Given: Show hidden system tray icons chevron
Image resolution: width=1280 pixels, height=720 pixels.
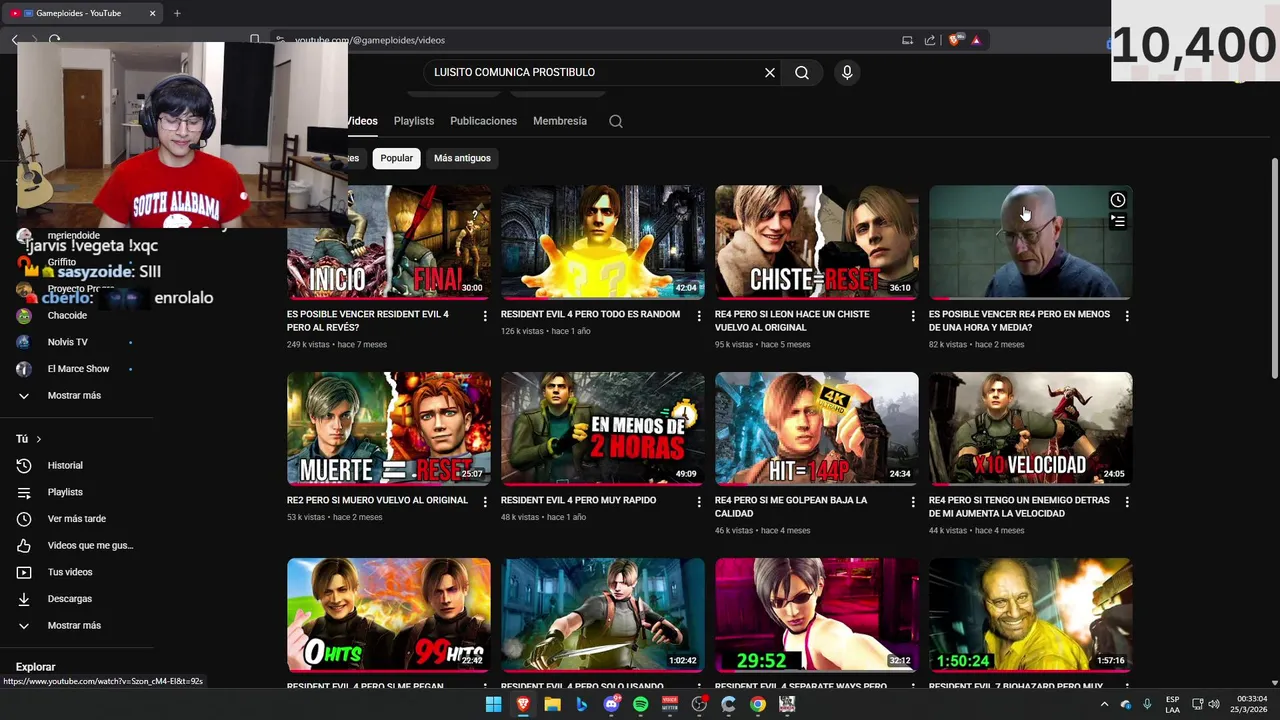Looking at the screenshot, I should (x=1104, y=704).
